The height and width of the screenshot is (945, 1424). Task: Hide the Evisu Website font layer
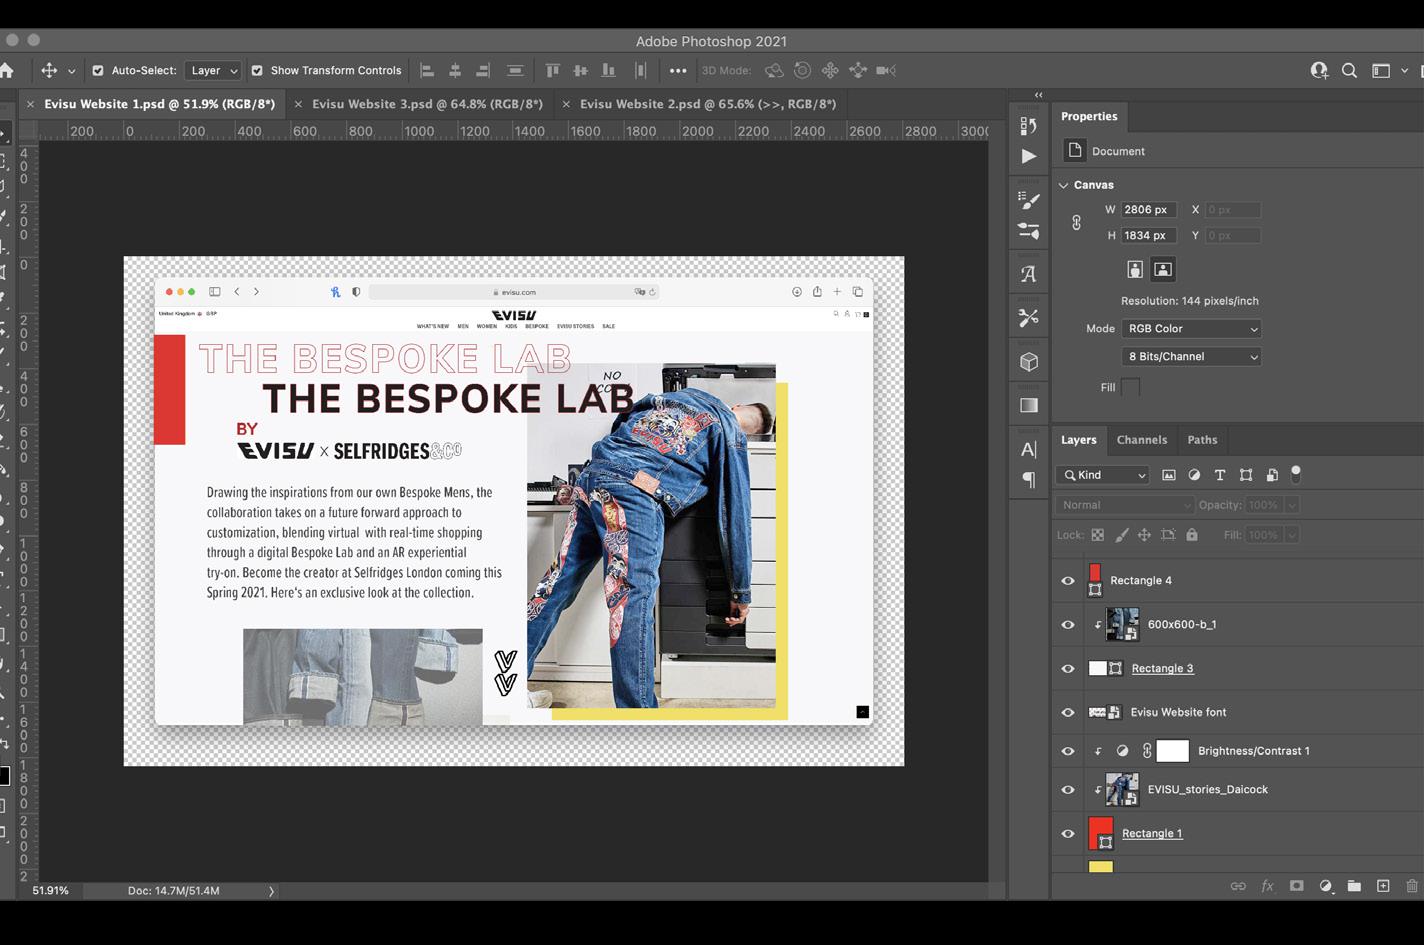(x=1068, y=712)
